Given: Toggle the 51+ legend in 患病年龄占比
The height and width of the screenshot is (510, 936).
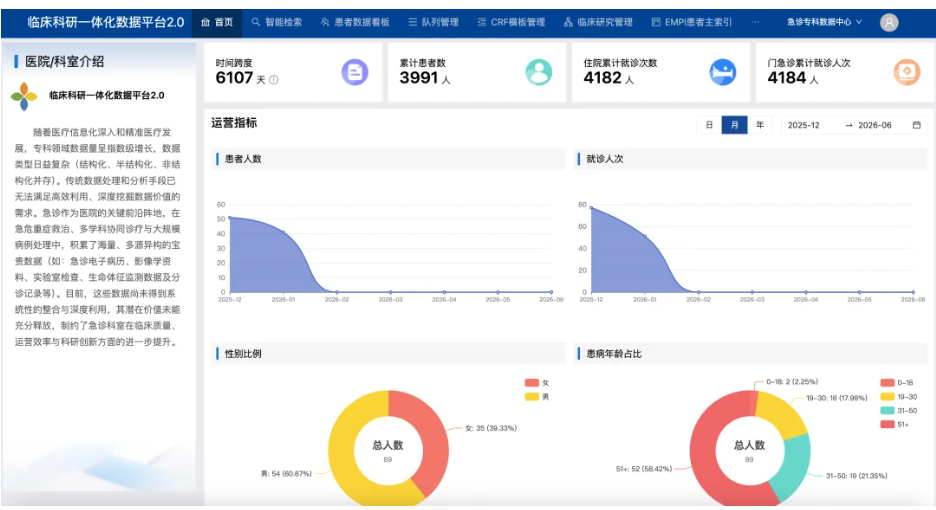Looking at the screenshot, I should pyautogui.click(x=894, y=424).
